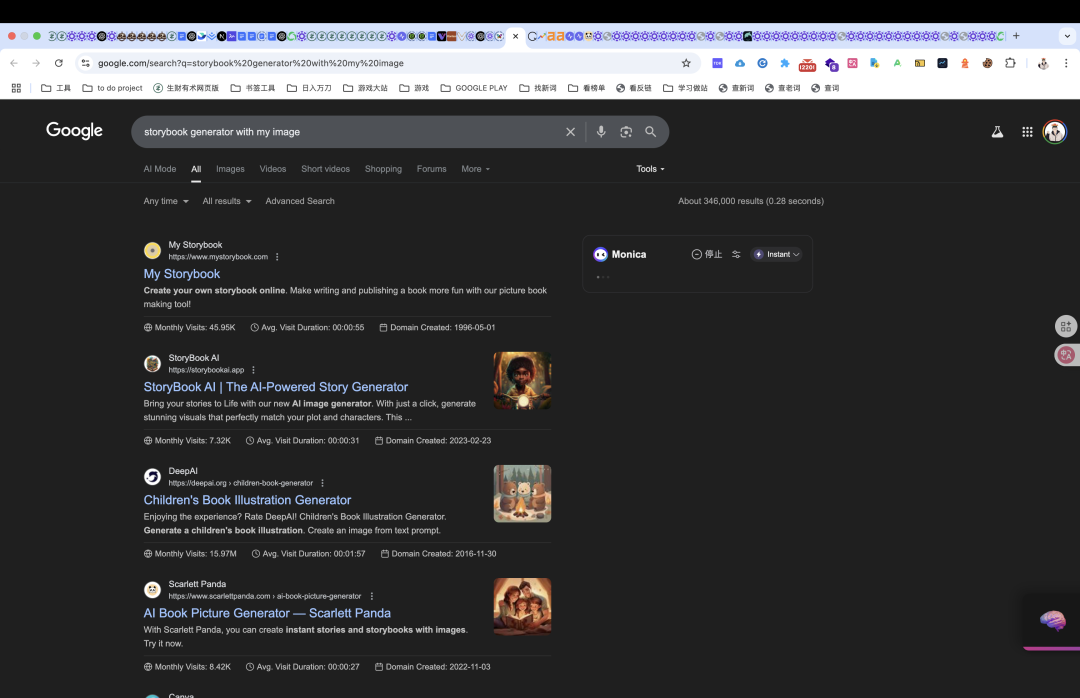Screen dimensions: 1080x698
Task: Bookmark this page with star icon
Action: point(686,63)
